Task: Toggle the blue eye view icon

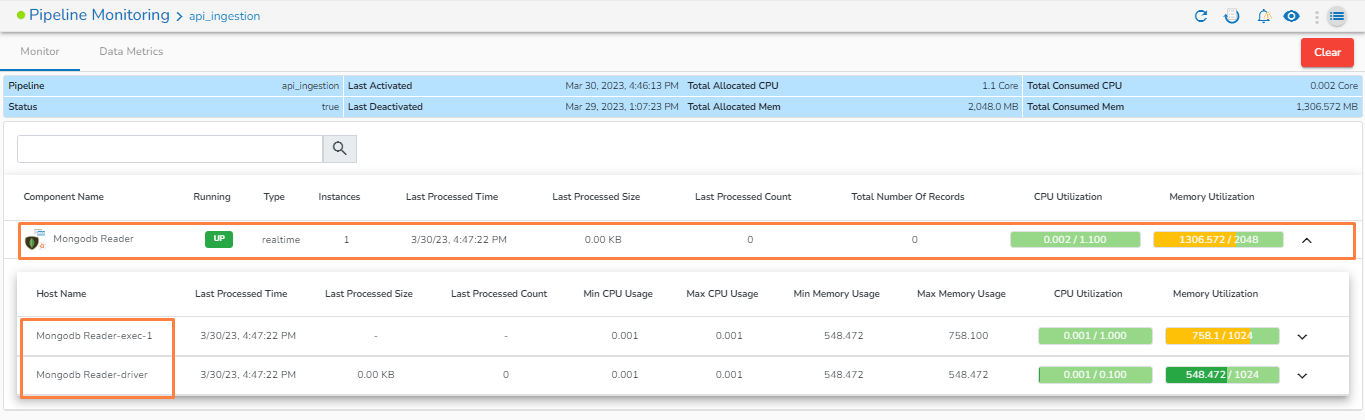Action: 1291,16
